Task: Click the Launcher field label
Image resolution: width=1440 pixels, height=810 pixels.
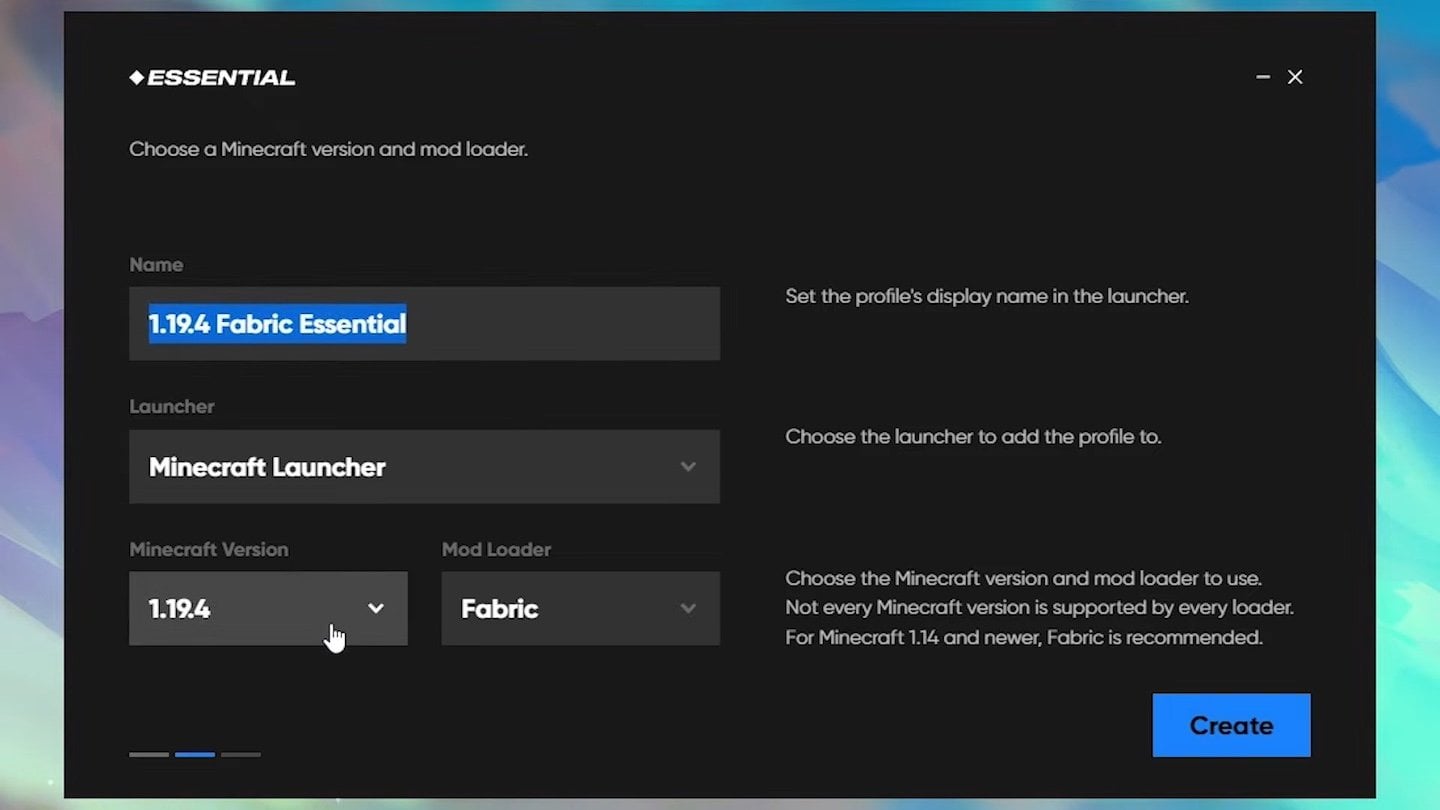Action: coord(172,407)
